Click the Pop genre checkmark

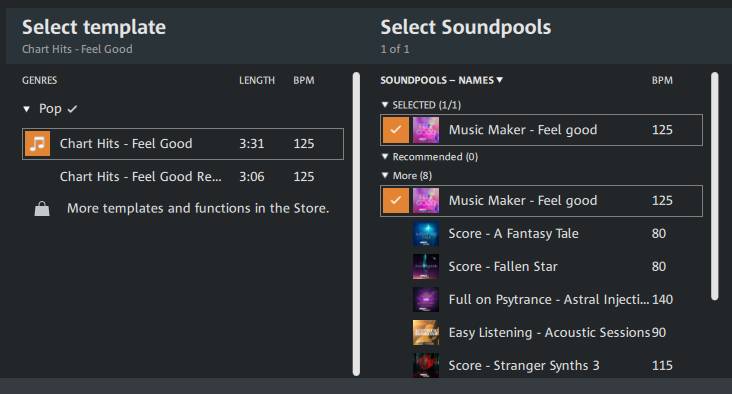point(72,109)
